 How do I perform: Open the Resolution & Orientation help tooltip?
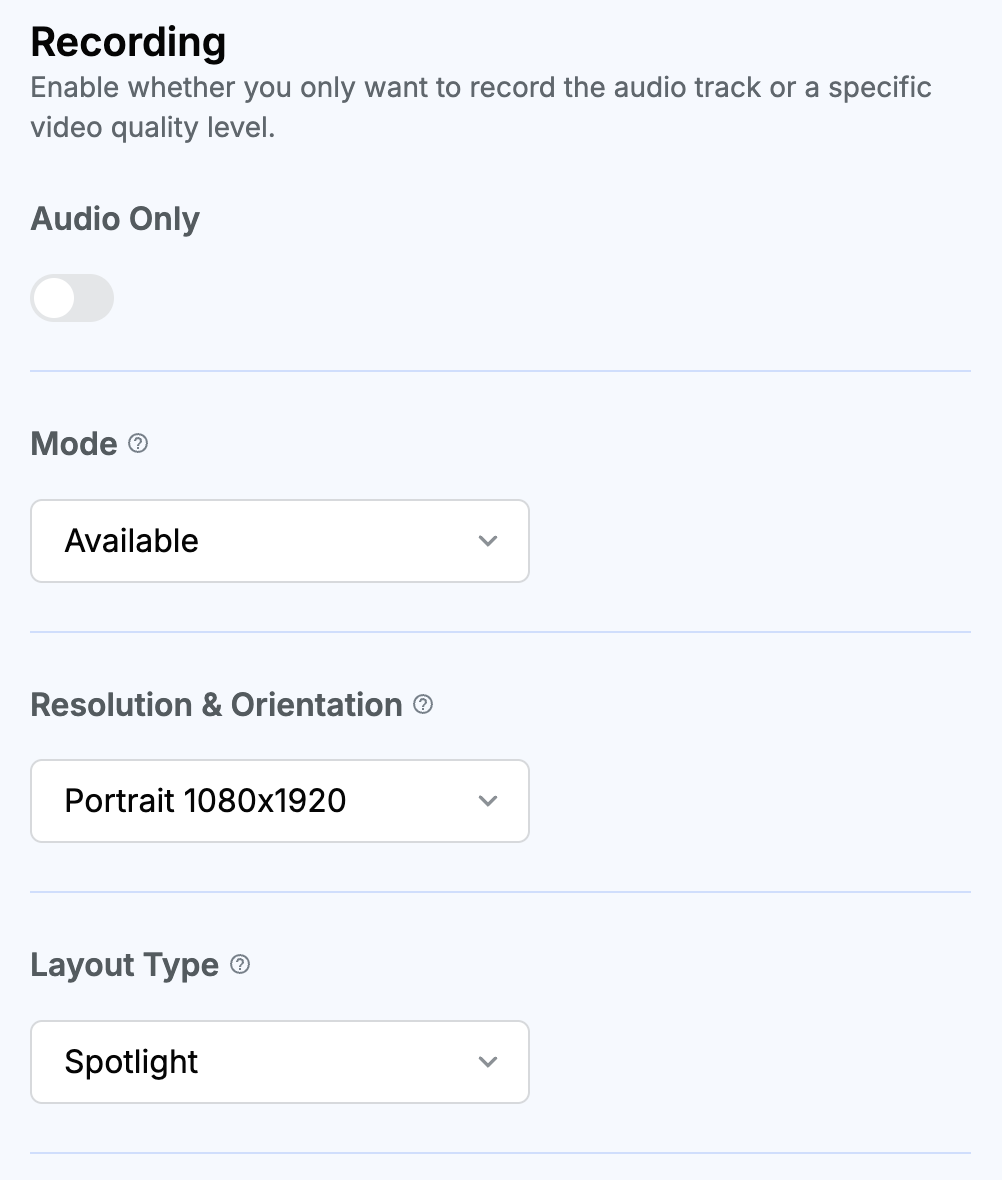[x=422, y=704]
